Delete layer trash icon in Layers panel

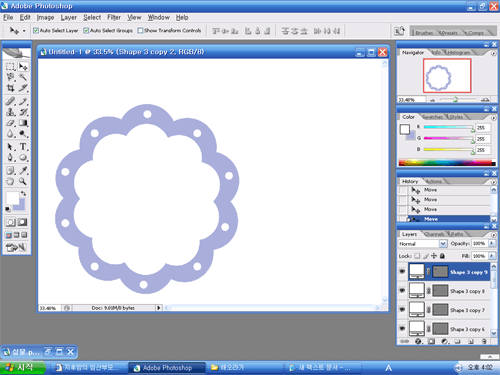pyautogui.click(x=484, y=341)
